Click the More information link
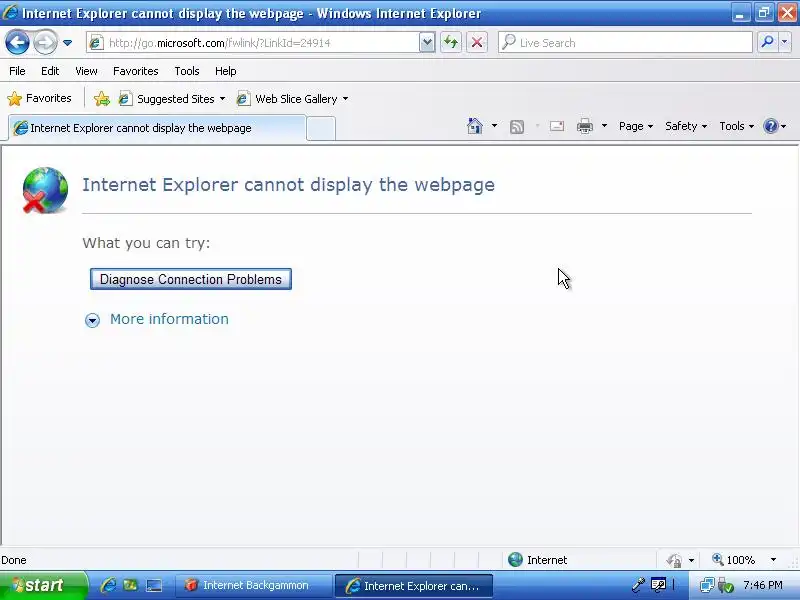The image size is (800, 600). point(169,319)
